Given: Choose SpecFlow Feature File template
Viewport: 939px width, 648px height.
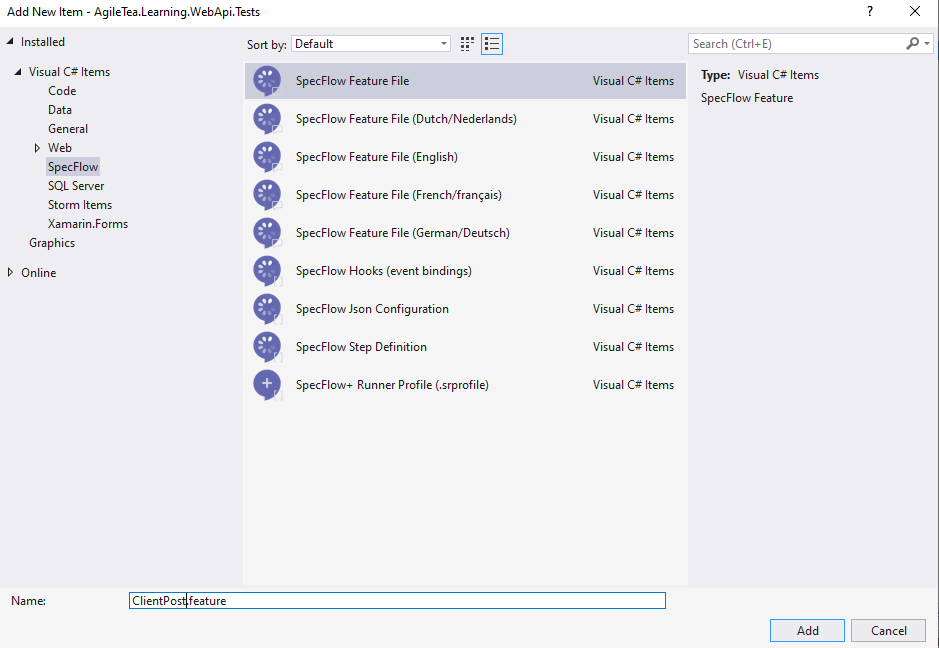Looking at the screenshot, I should pyautogui.click(x=465, y=81).
